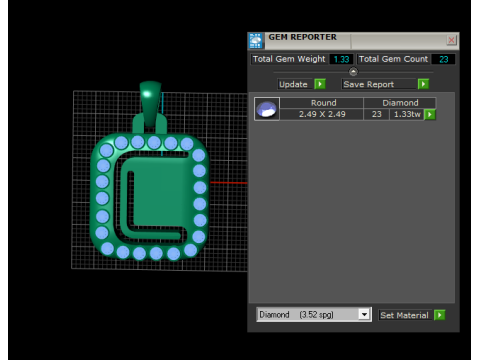This screenshot has height=360, width=480.
Task: Click the Round shape cell
Action: (322, 103)
